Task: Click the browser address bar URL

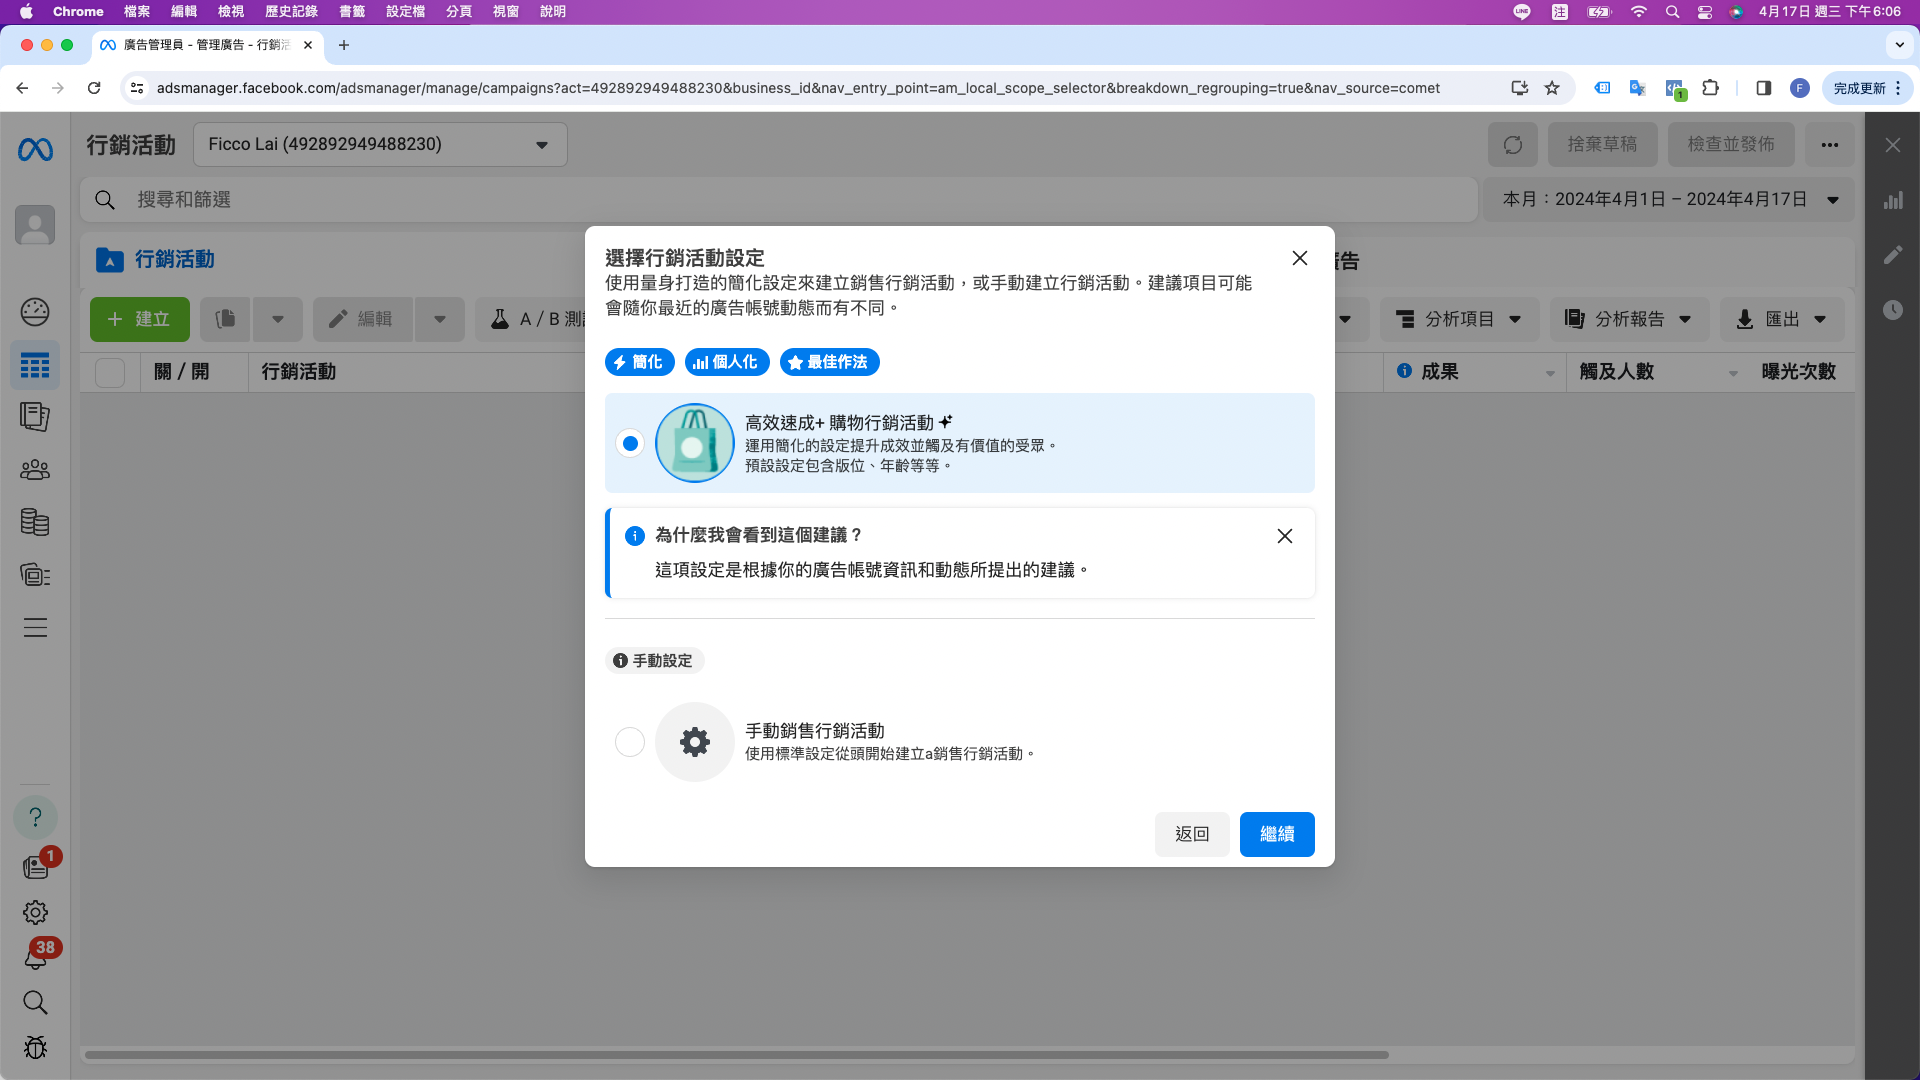Action: [x=798, y=88]
